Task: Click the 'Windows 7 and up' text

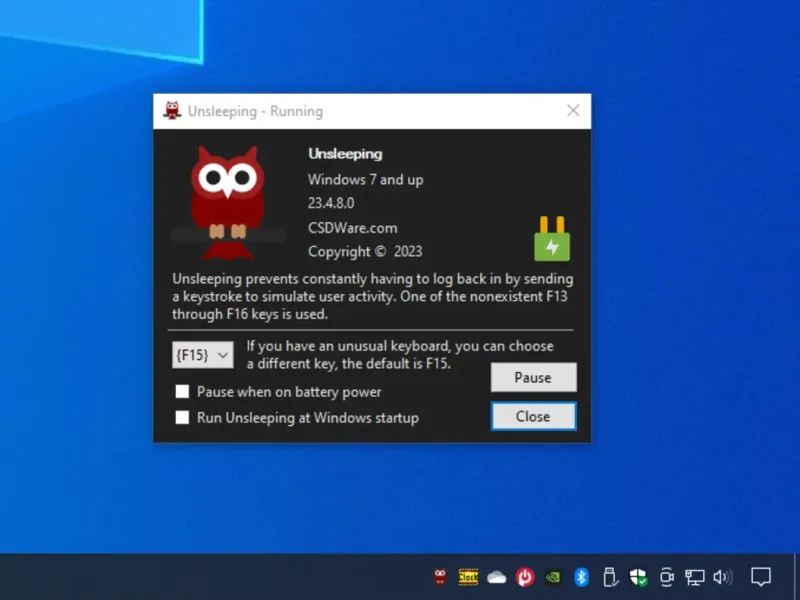Action: pos(365,180)
